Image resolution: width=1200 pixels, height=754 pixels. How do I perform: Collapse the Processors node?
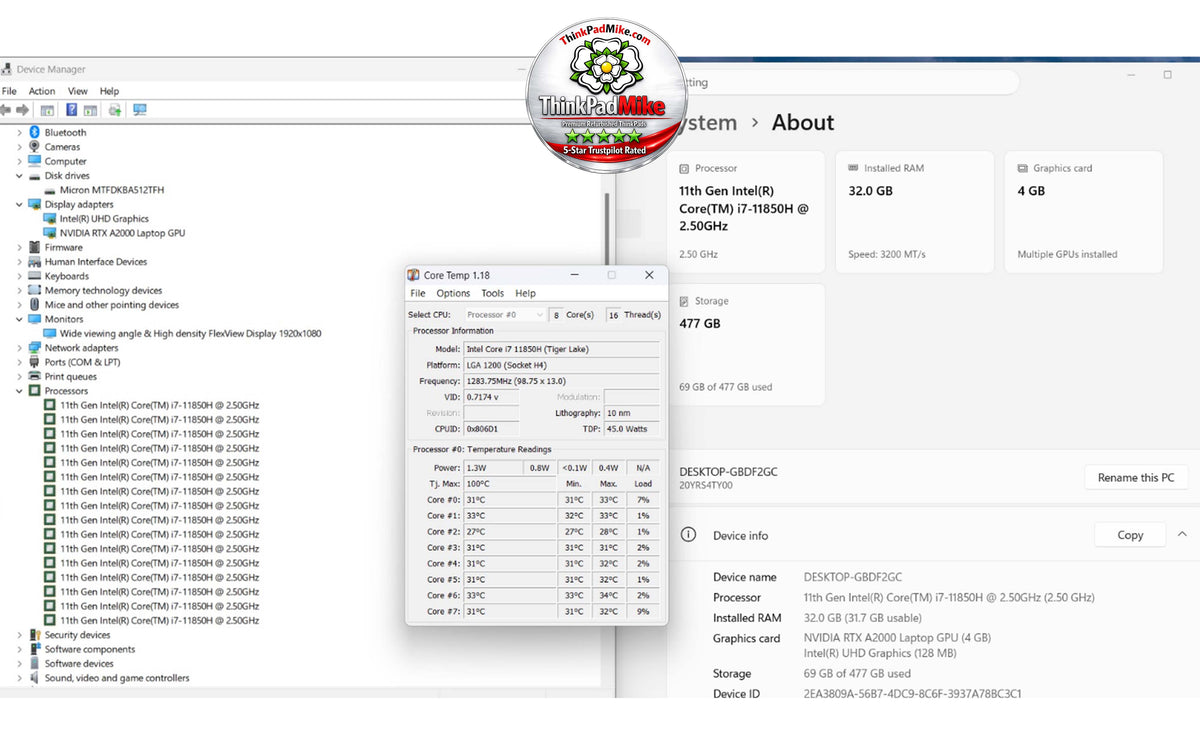(19, 391)
